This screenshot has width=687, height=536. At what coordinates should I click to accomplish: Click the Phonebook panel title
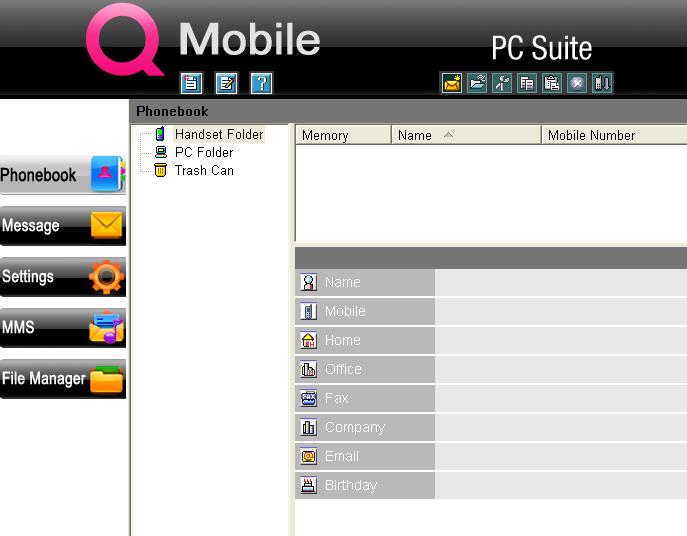[172, 111]
